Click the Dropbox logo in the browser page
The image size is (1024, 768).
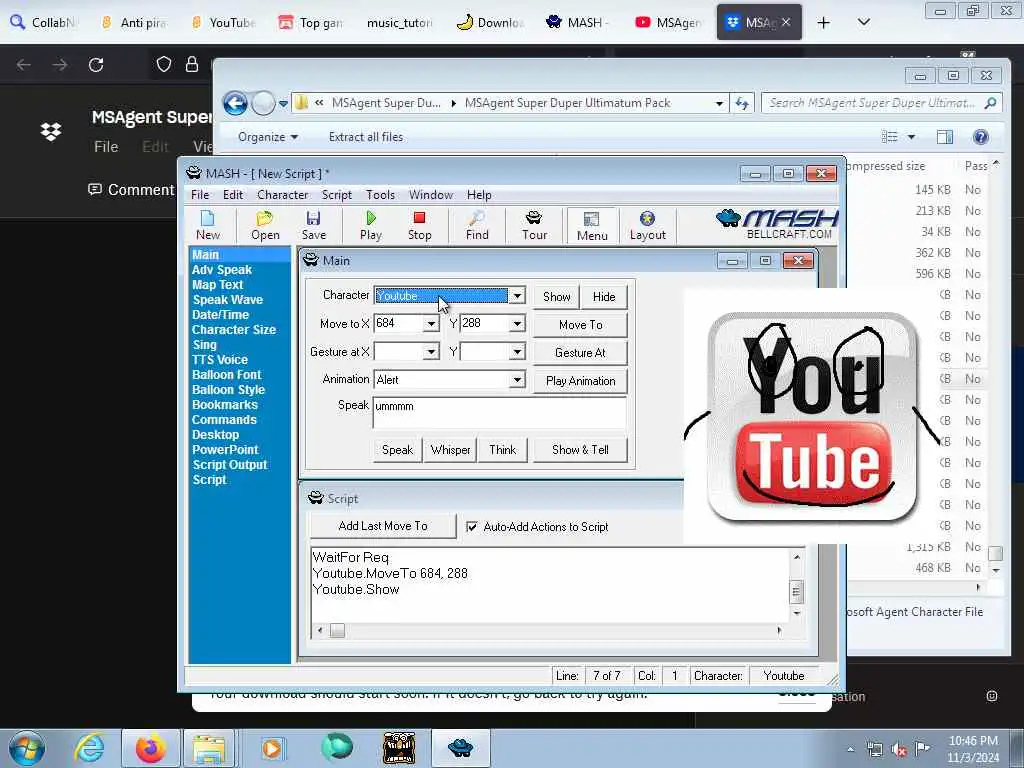click(x=51, y=131)
